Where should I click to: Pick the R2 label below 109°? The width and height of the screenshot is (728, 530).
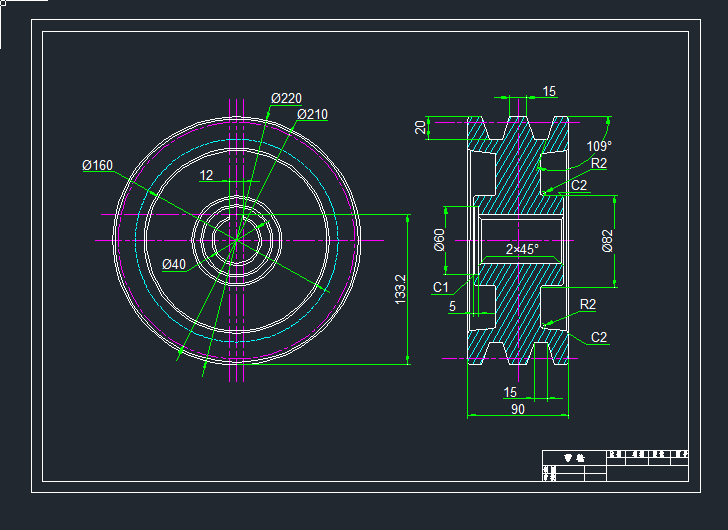point(599,163)
